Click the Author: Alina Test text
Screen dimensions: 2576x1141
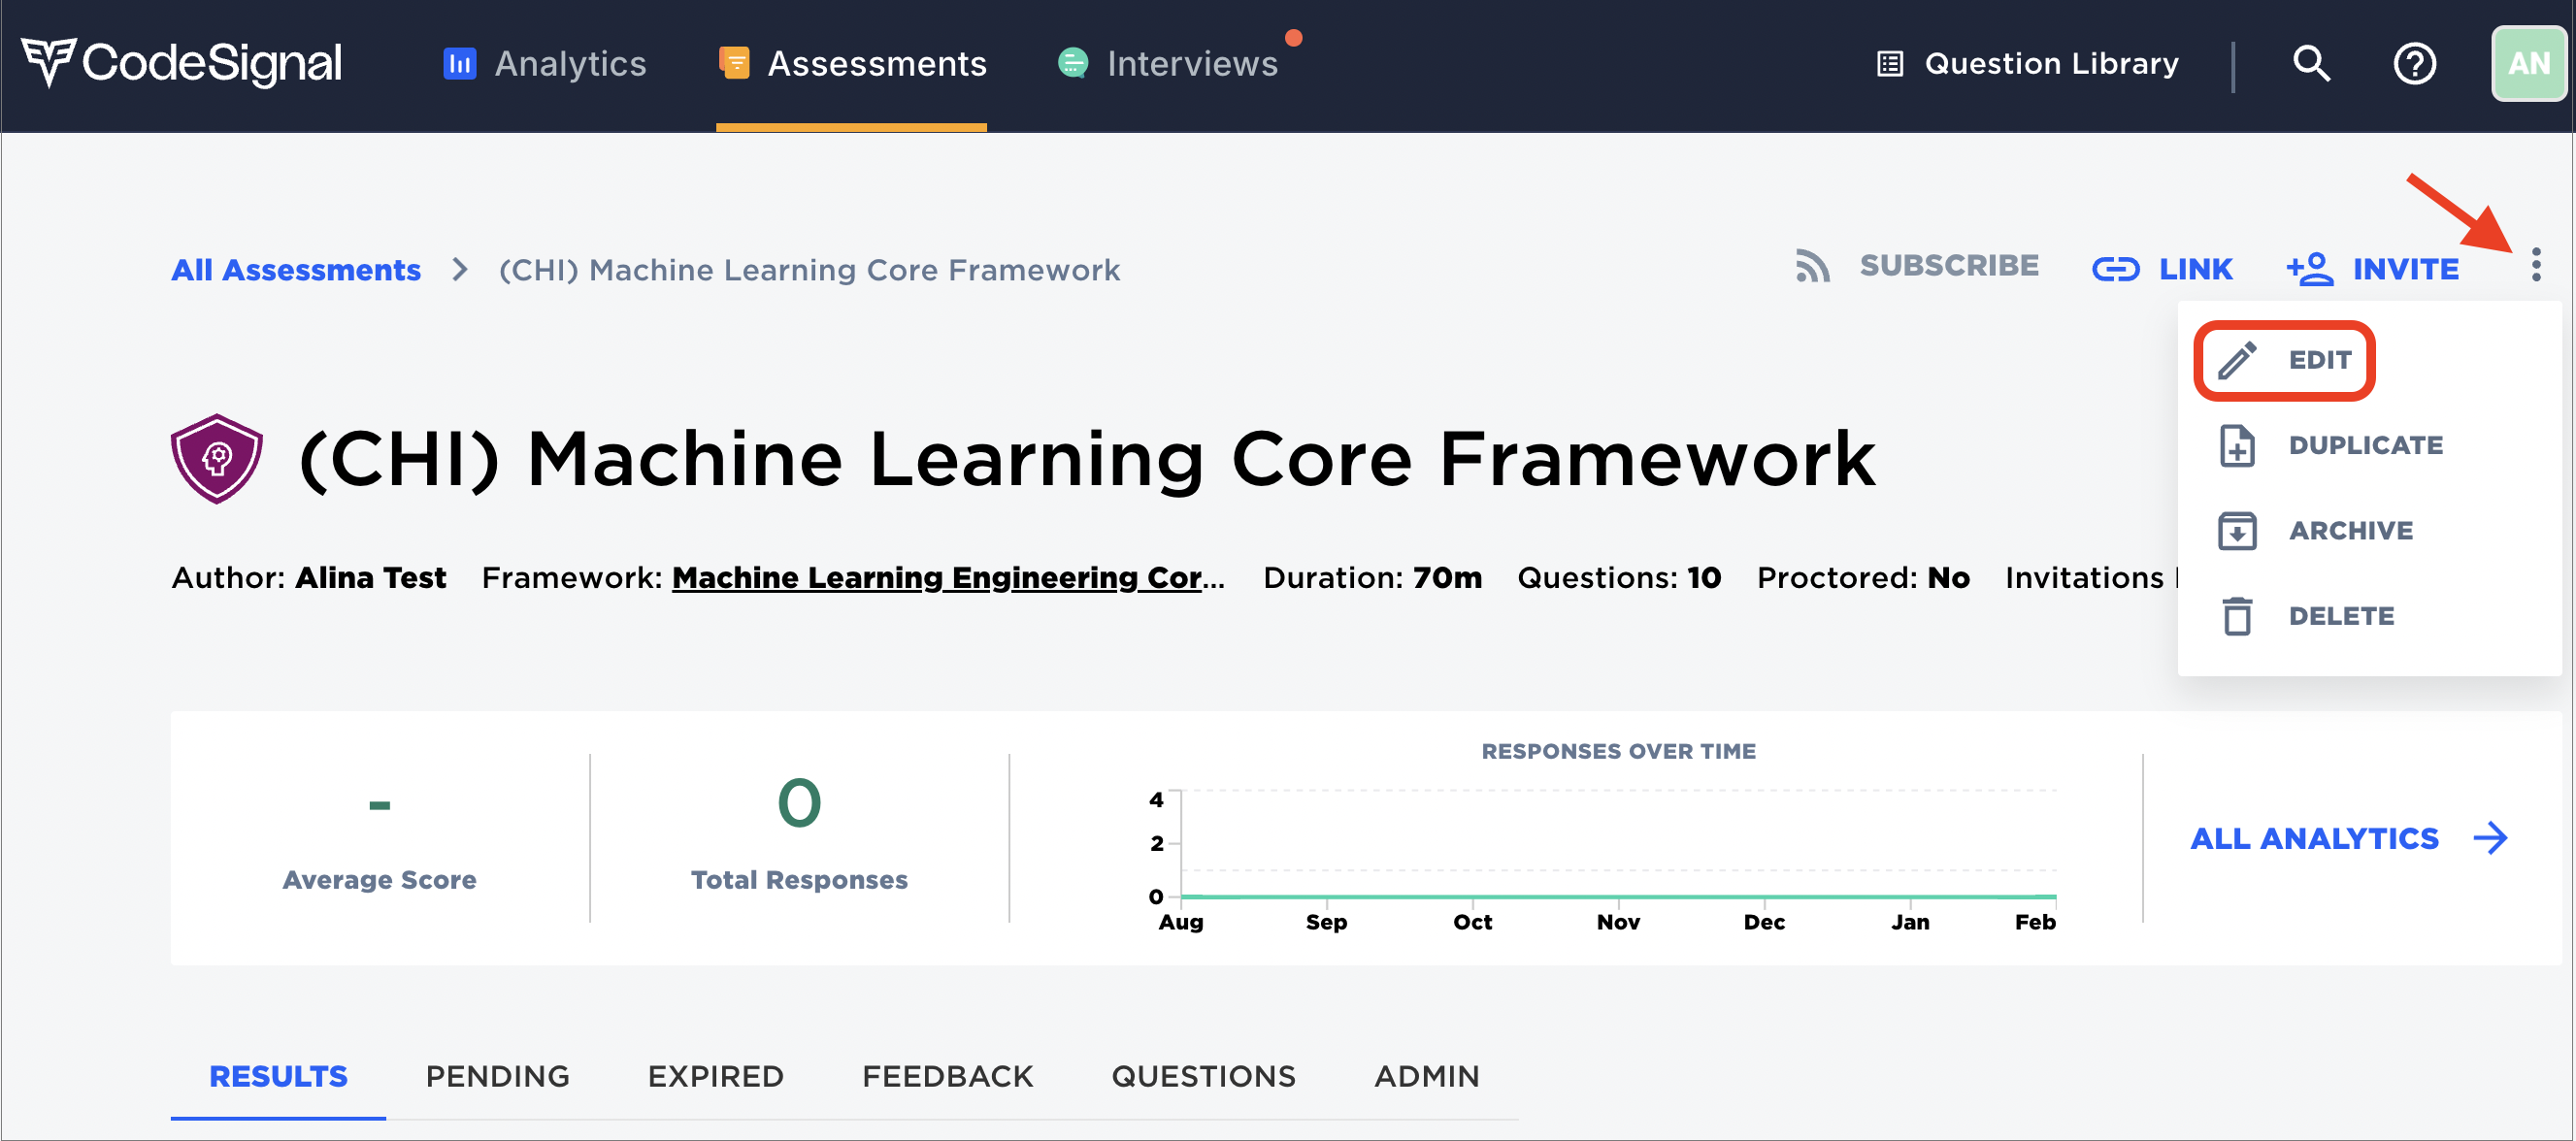point(309,578)
